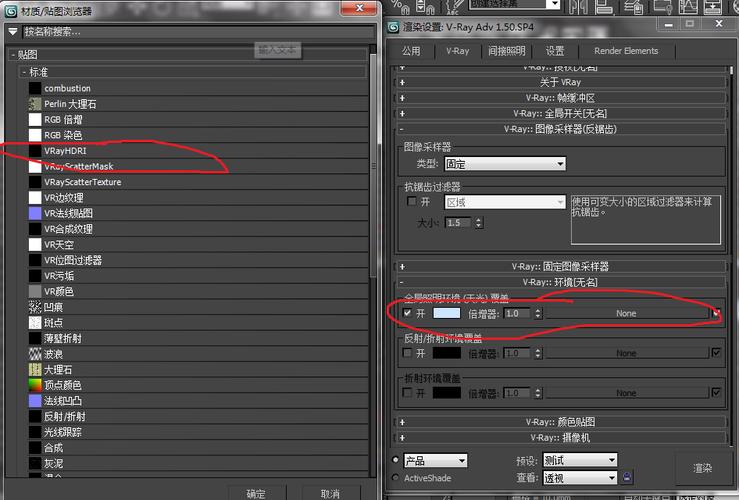Select the Align tool in main toolbar
Viewport: 739px width, 500px height.
pyautogui.click(x=604, y=6)
